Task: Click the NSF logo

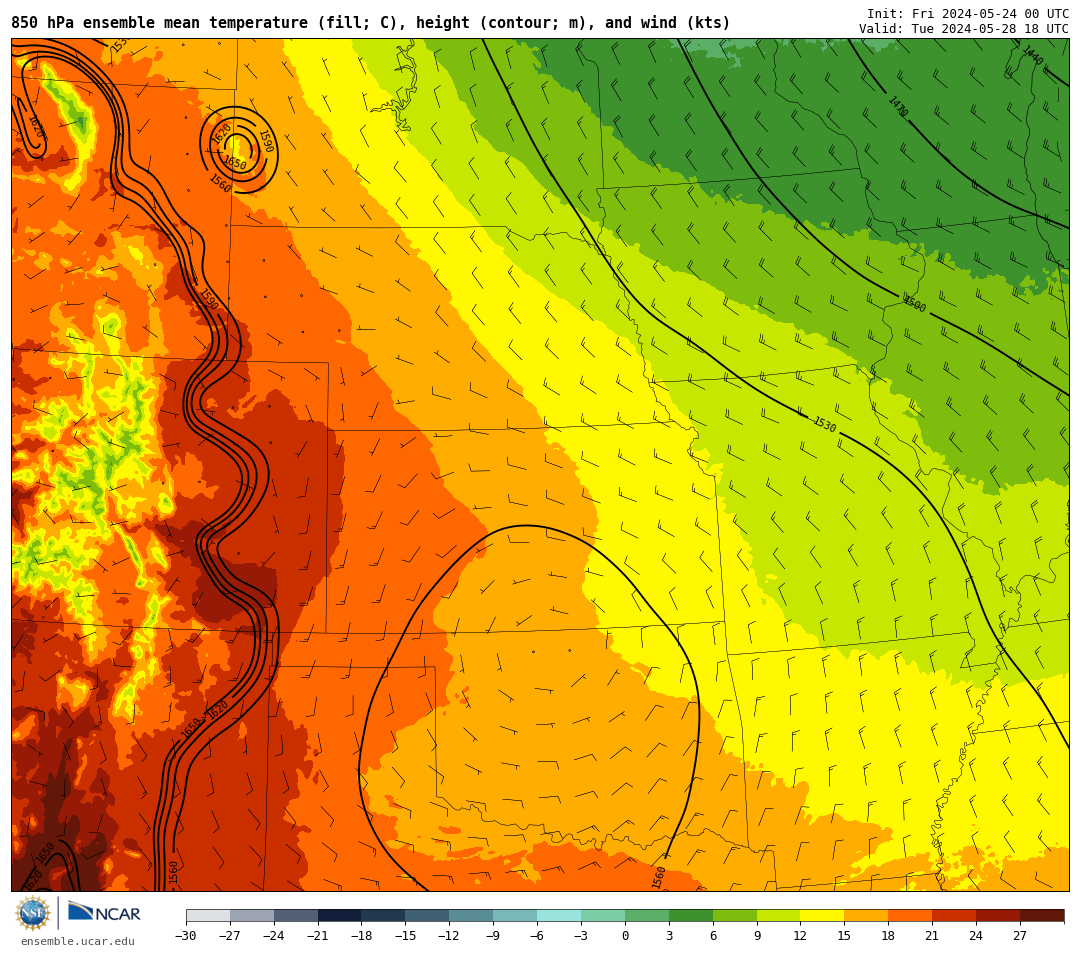Action: [33, 913]
